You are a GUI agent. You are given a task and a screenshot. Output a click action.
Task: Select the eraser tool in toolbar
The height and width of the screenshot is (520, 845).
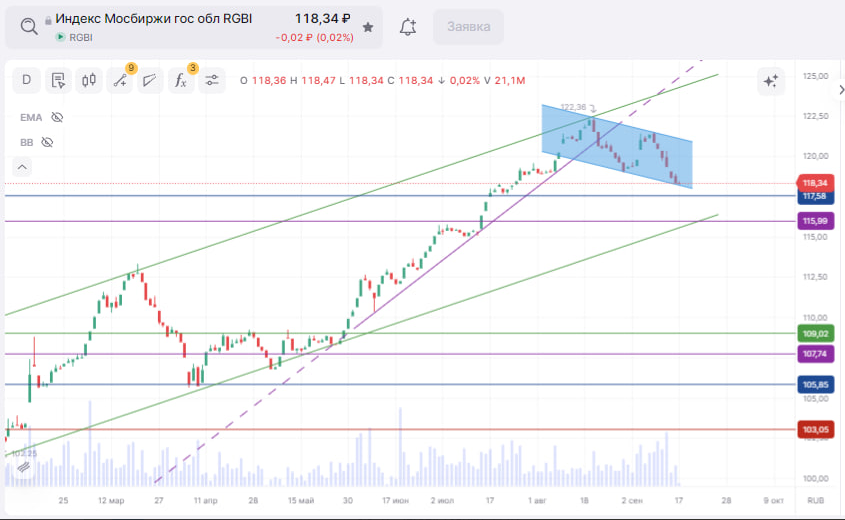[x=150, y=80]
